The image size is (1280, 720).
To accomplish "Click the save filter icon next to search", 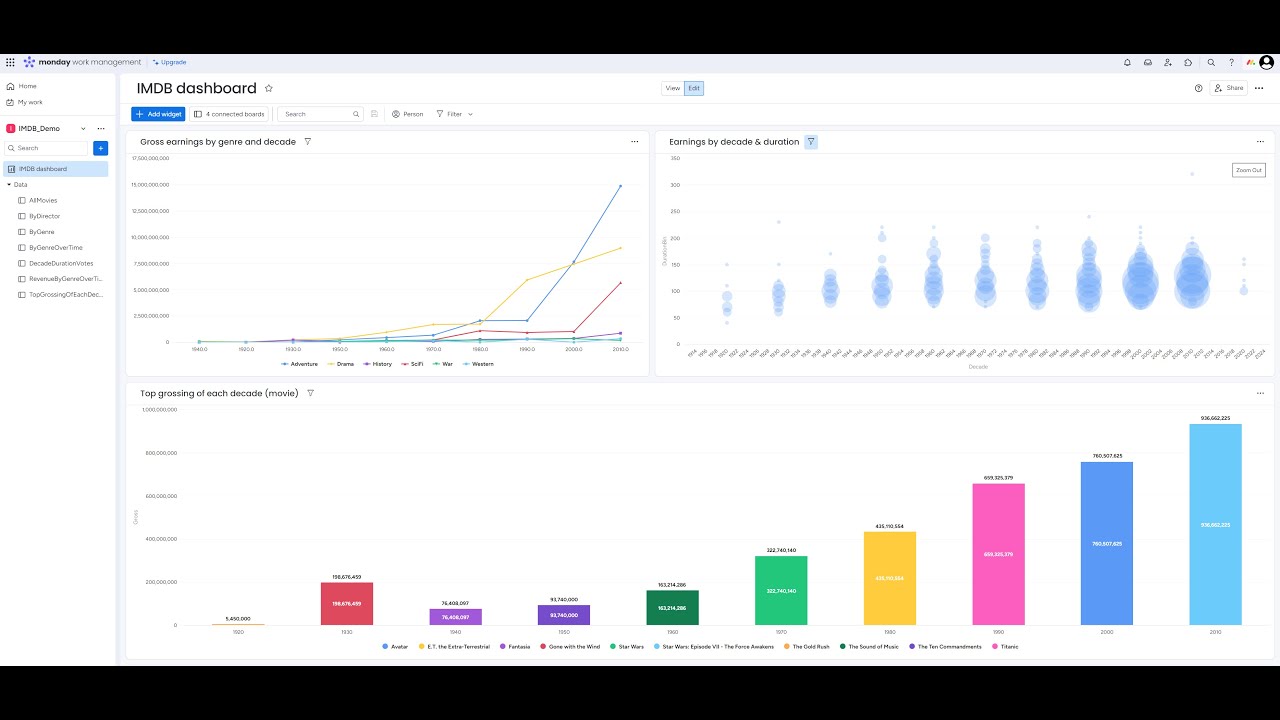I will pos(374,114).
